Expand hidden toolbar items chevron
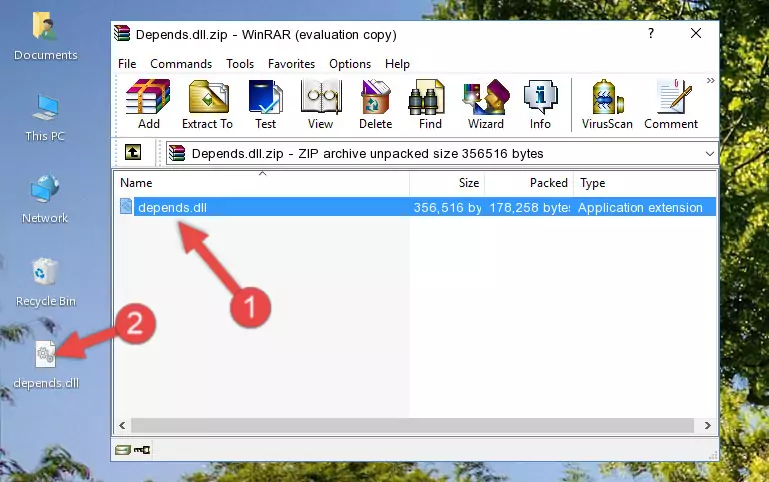This screenshot has width=769, height=482. point(711,80)
